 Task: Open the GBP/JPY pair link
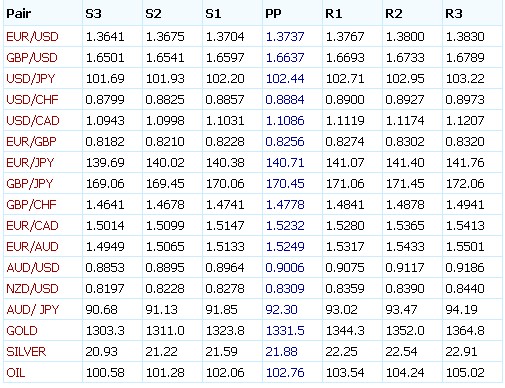(30, 184)
